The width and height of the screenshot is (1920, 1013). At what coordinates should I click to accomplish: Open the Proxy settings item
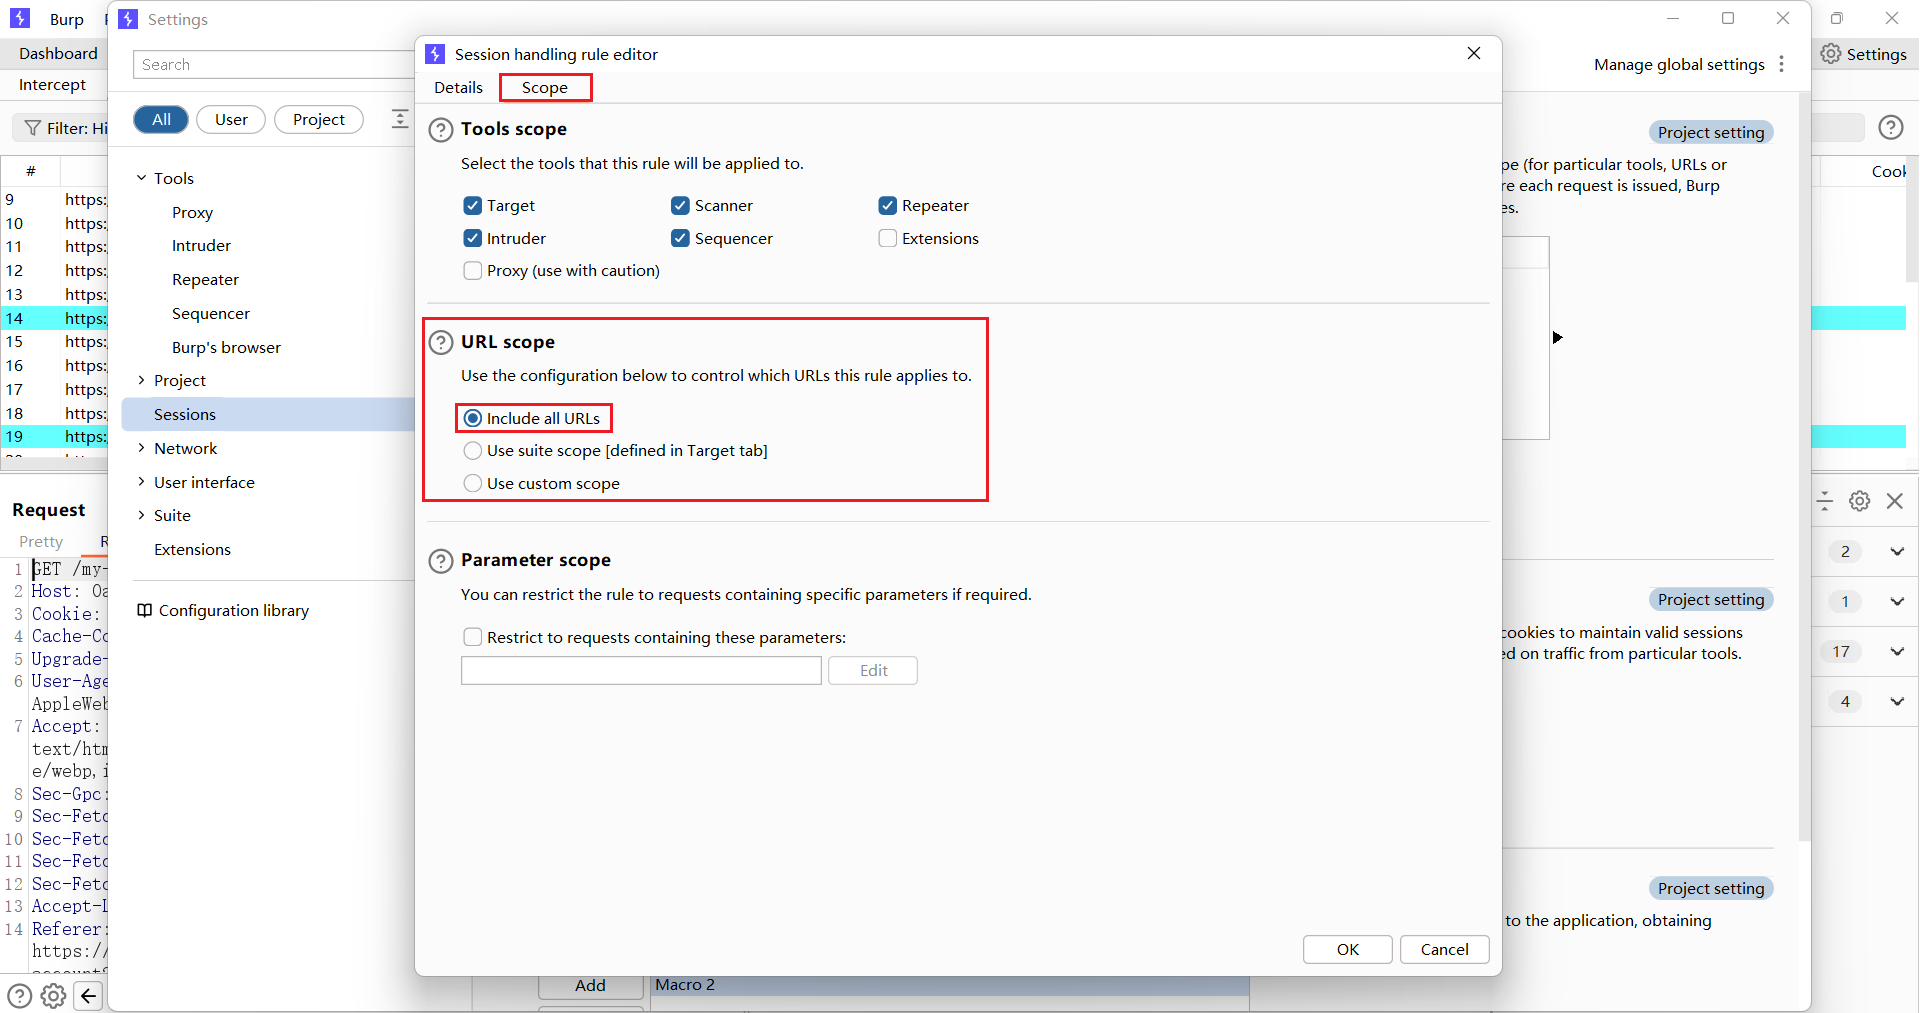[x=192, y=212]
